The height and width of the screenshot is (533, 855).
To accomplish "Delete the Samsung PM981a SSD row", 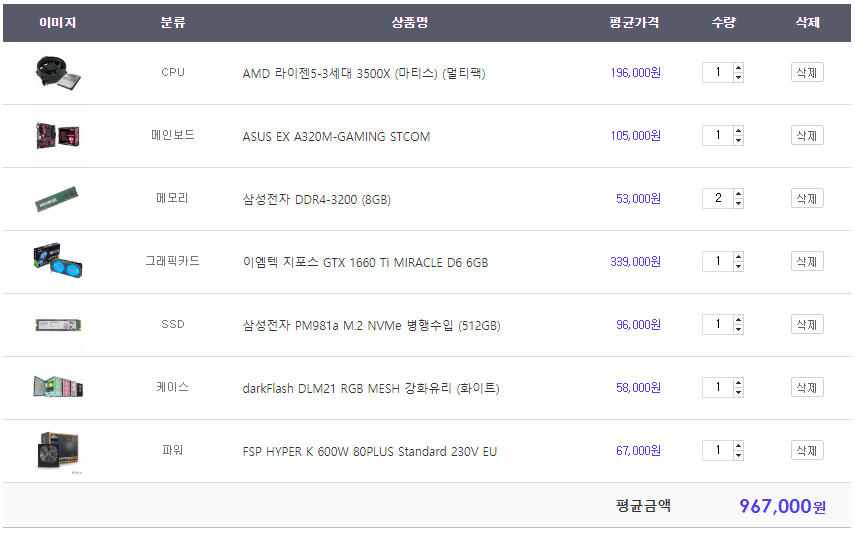I will coord(807,325).
